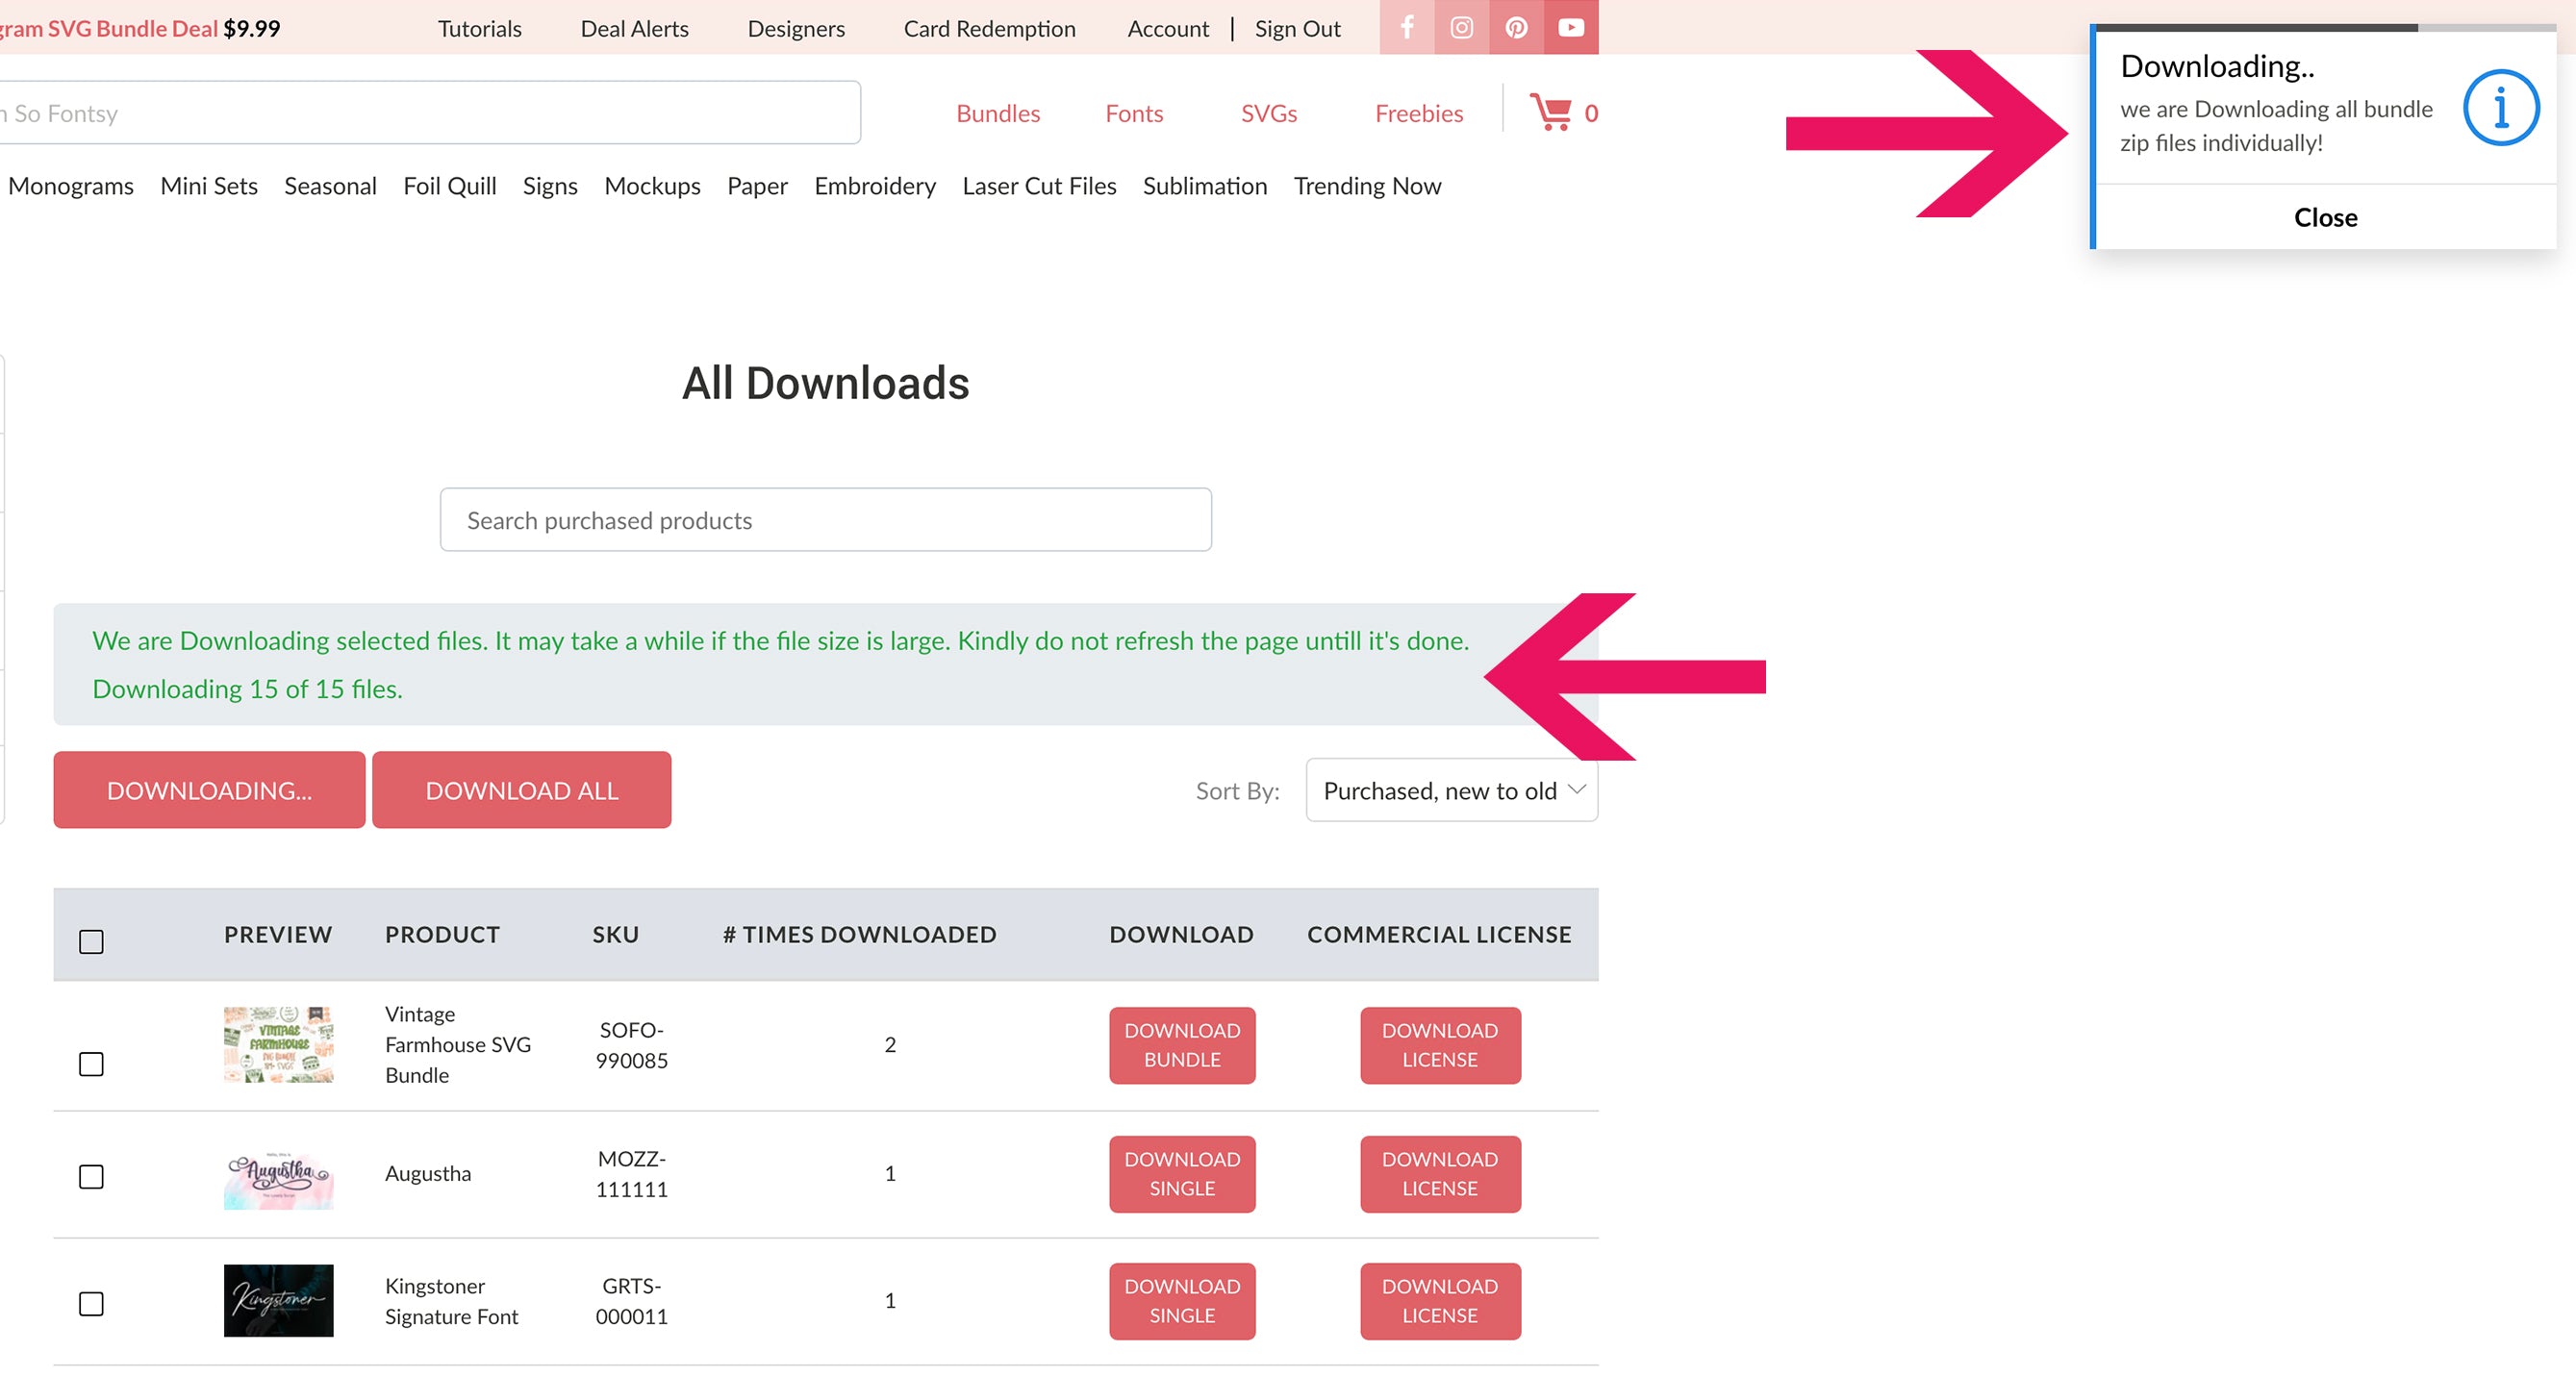Open the Freebies section
2576x1377 pixels.
click(x=1418, y=113)
